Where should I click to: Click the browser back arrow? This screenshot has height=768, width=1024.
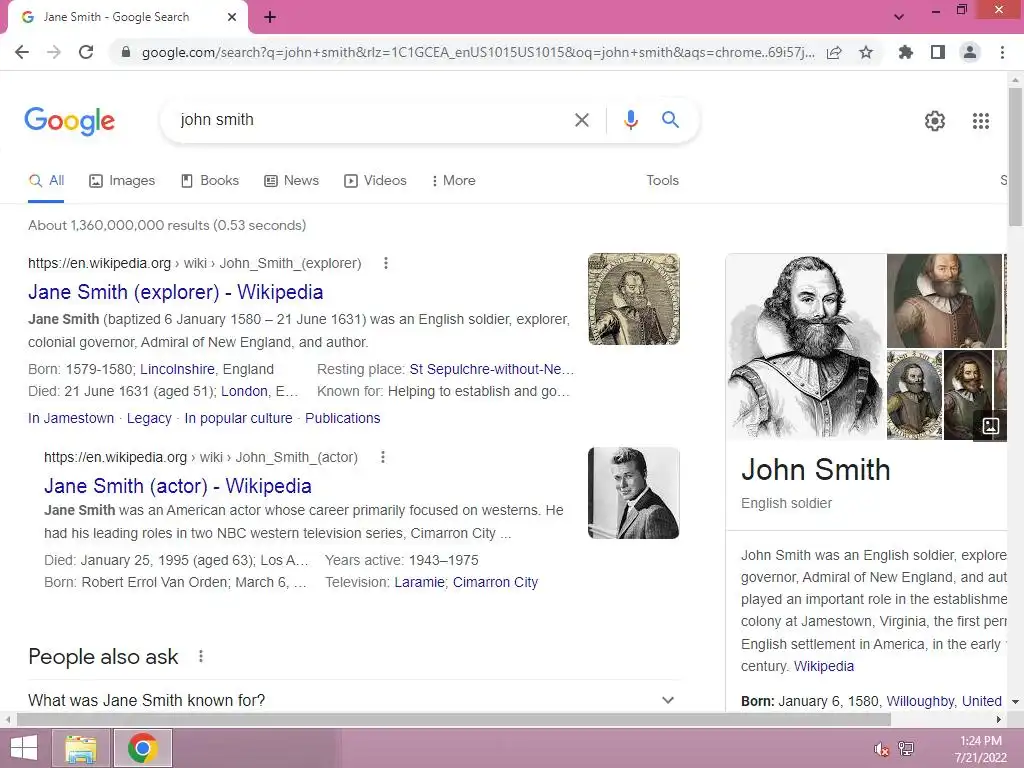[22, 52]
